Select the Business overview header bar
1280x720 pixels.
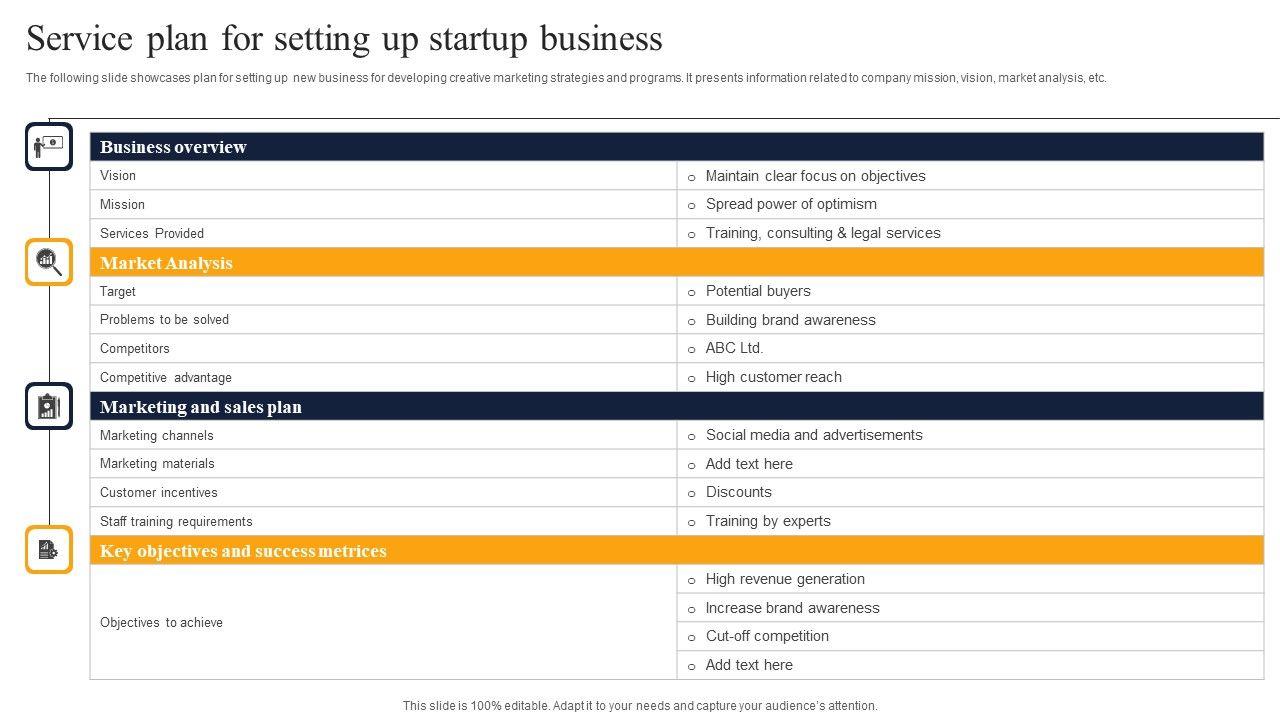tap(676, 147)
